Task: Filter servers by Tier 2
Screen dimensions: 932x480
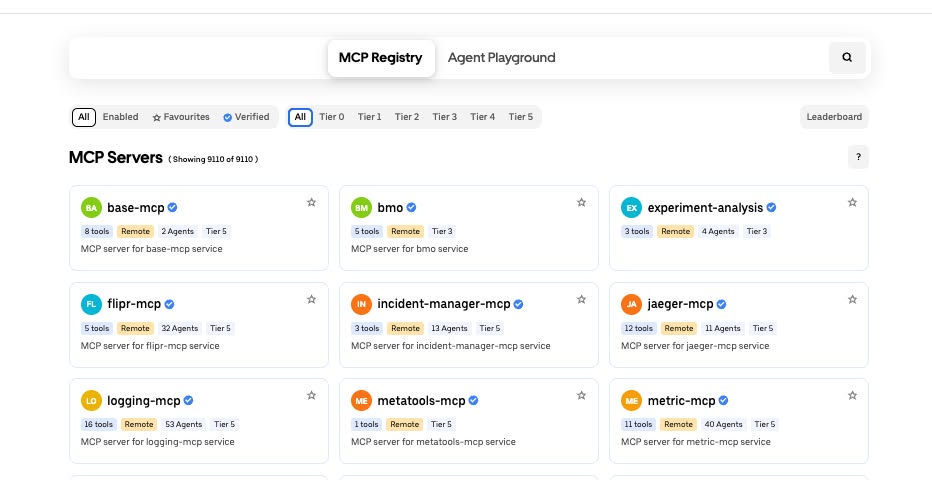Action: (407, 117)
